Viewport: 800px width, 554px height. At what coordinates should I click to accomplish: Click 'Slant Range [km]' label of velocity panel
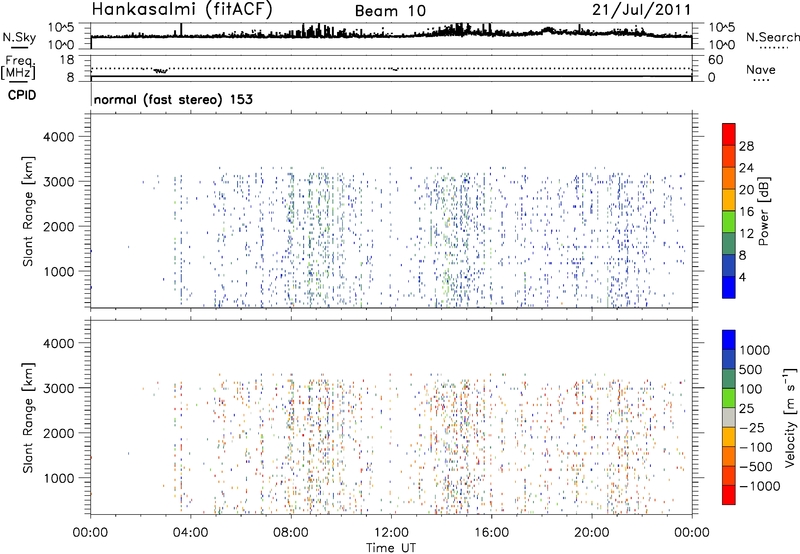[28, 417]
